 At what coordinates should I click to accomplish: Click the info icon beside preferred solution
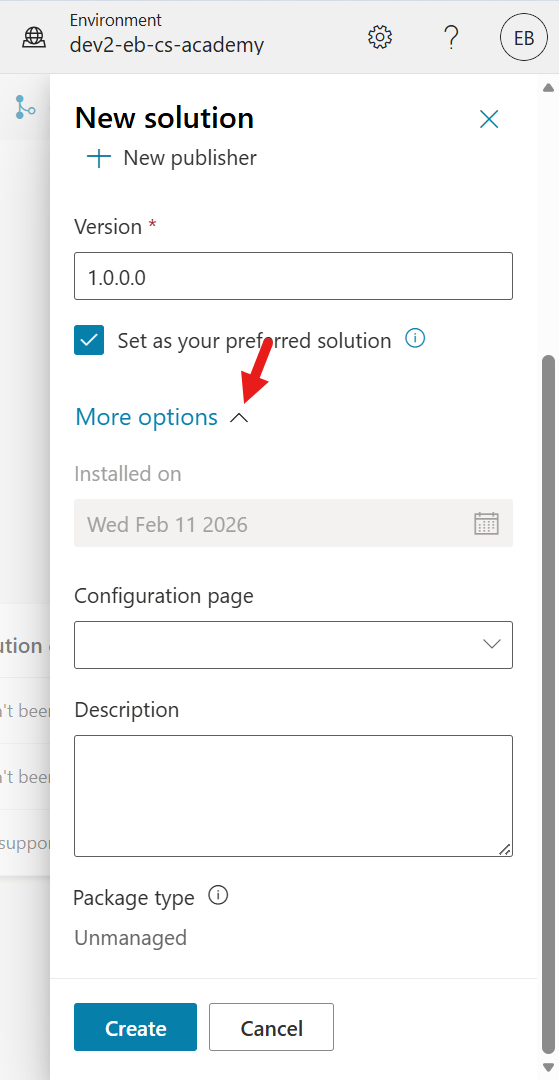[x=415, y=339]
